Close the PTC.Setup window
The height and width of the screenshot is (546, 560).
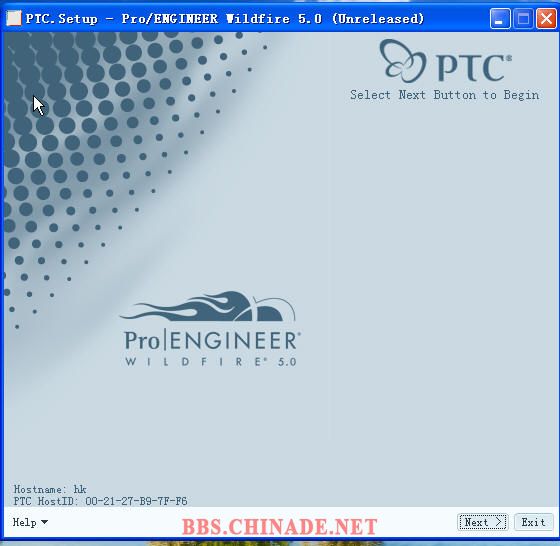click(546, 19)
